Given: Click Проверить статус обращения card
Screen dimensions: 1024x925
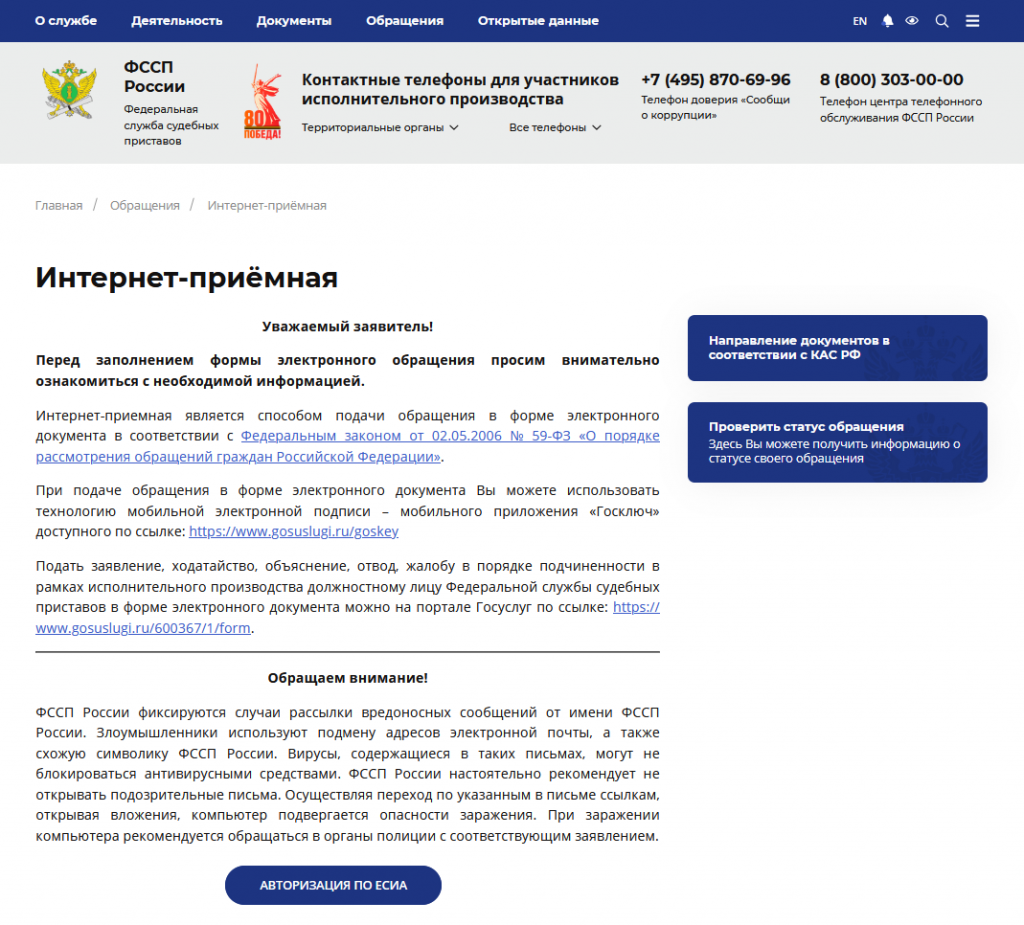Looking at the screenshot, I should tap(837, 442).
